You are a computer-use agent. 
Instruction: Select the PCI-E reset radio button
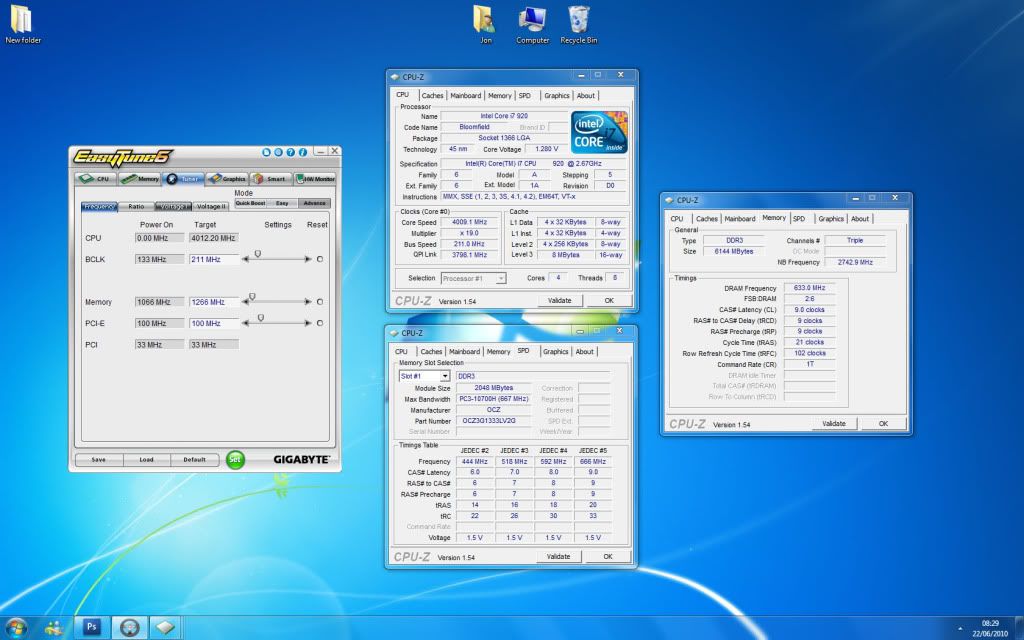(320, 323)
